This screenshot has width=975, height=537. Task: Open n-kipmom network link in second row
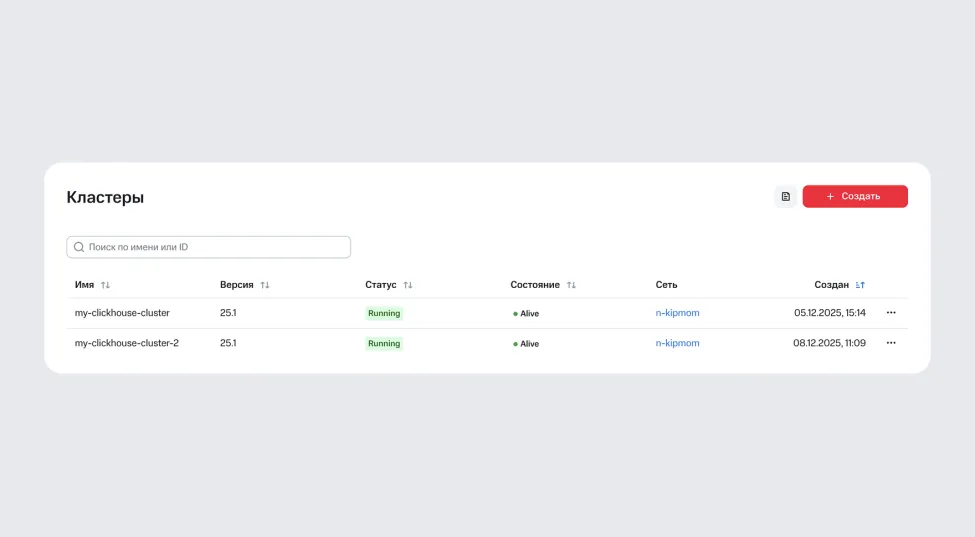tap(677, 343)
